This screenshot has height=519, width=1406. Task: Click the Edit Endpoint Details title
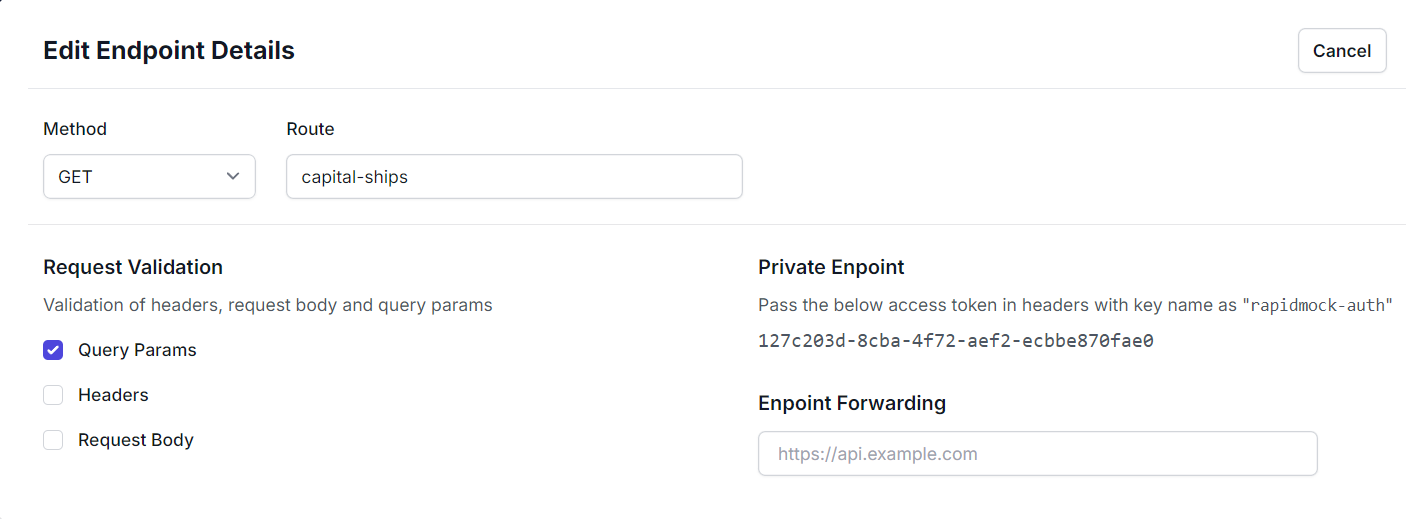coord(168,50)
